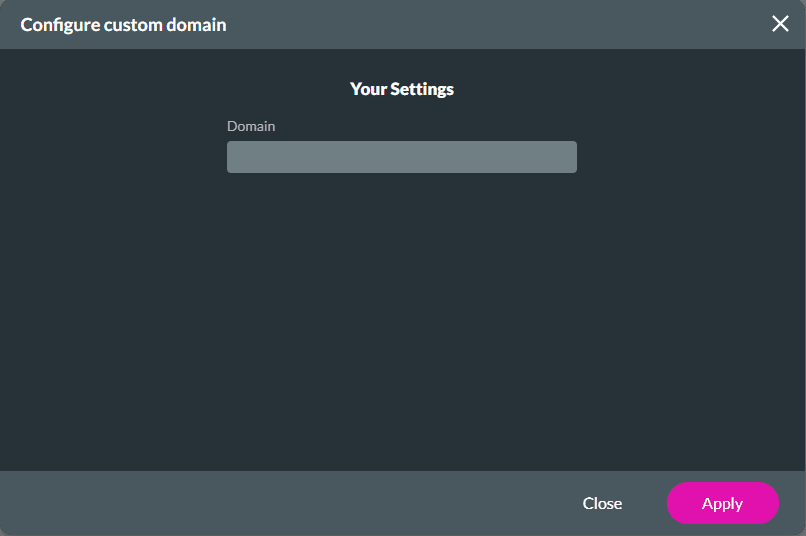The width and height of the screenshot is (806, 536).
Task: Click the Close button in footer
Action: point(602,503)
